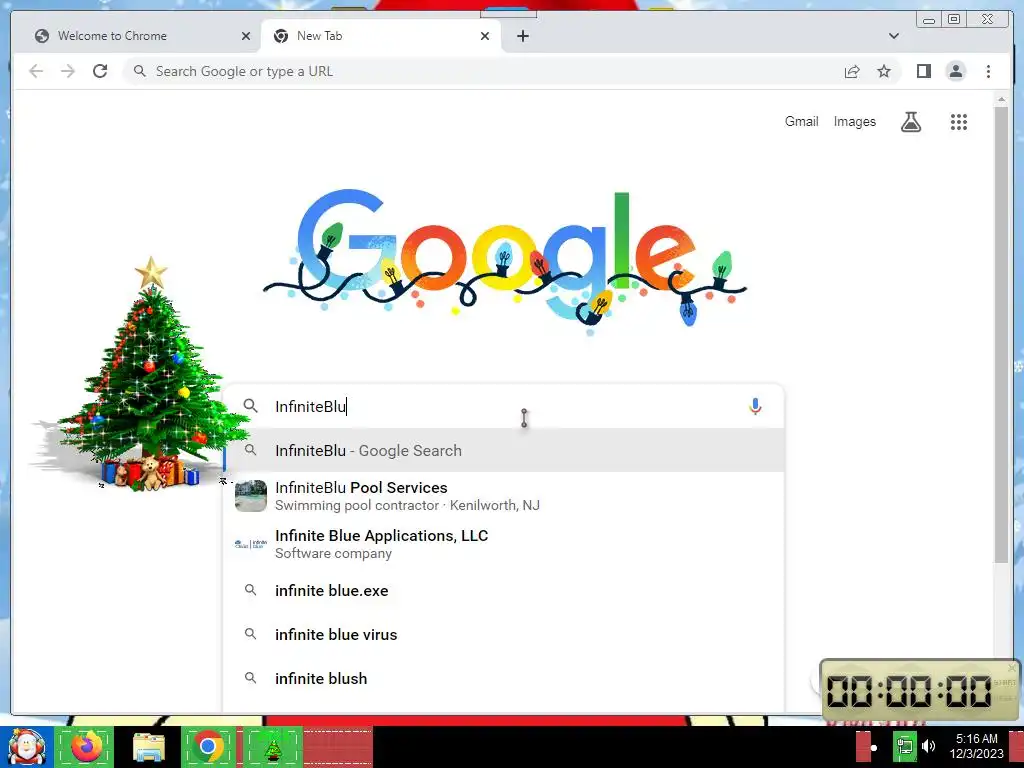
Task: Click the magnifier icon beside 'infinite blush'
Action: (251, 678)
